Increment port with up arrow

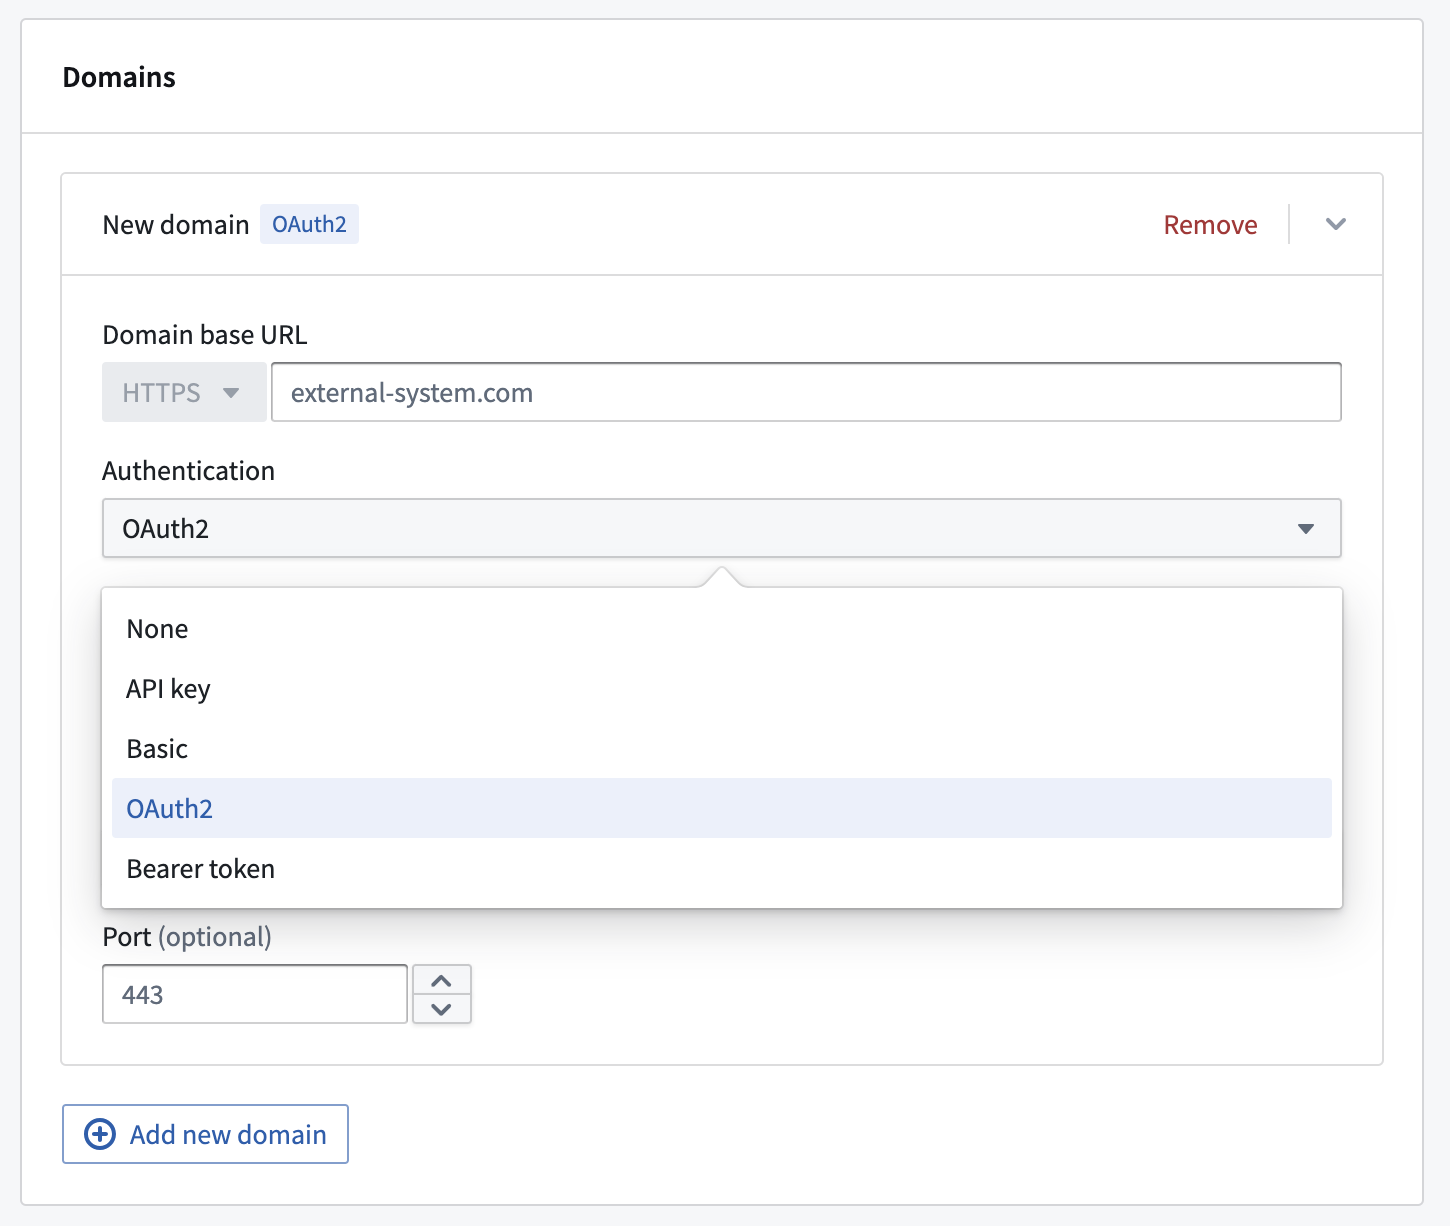[441, 980]
